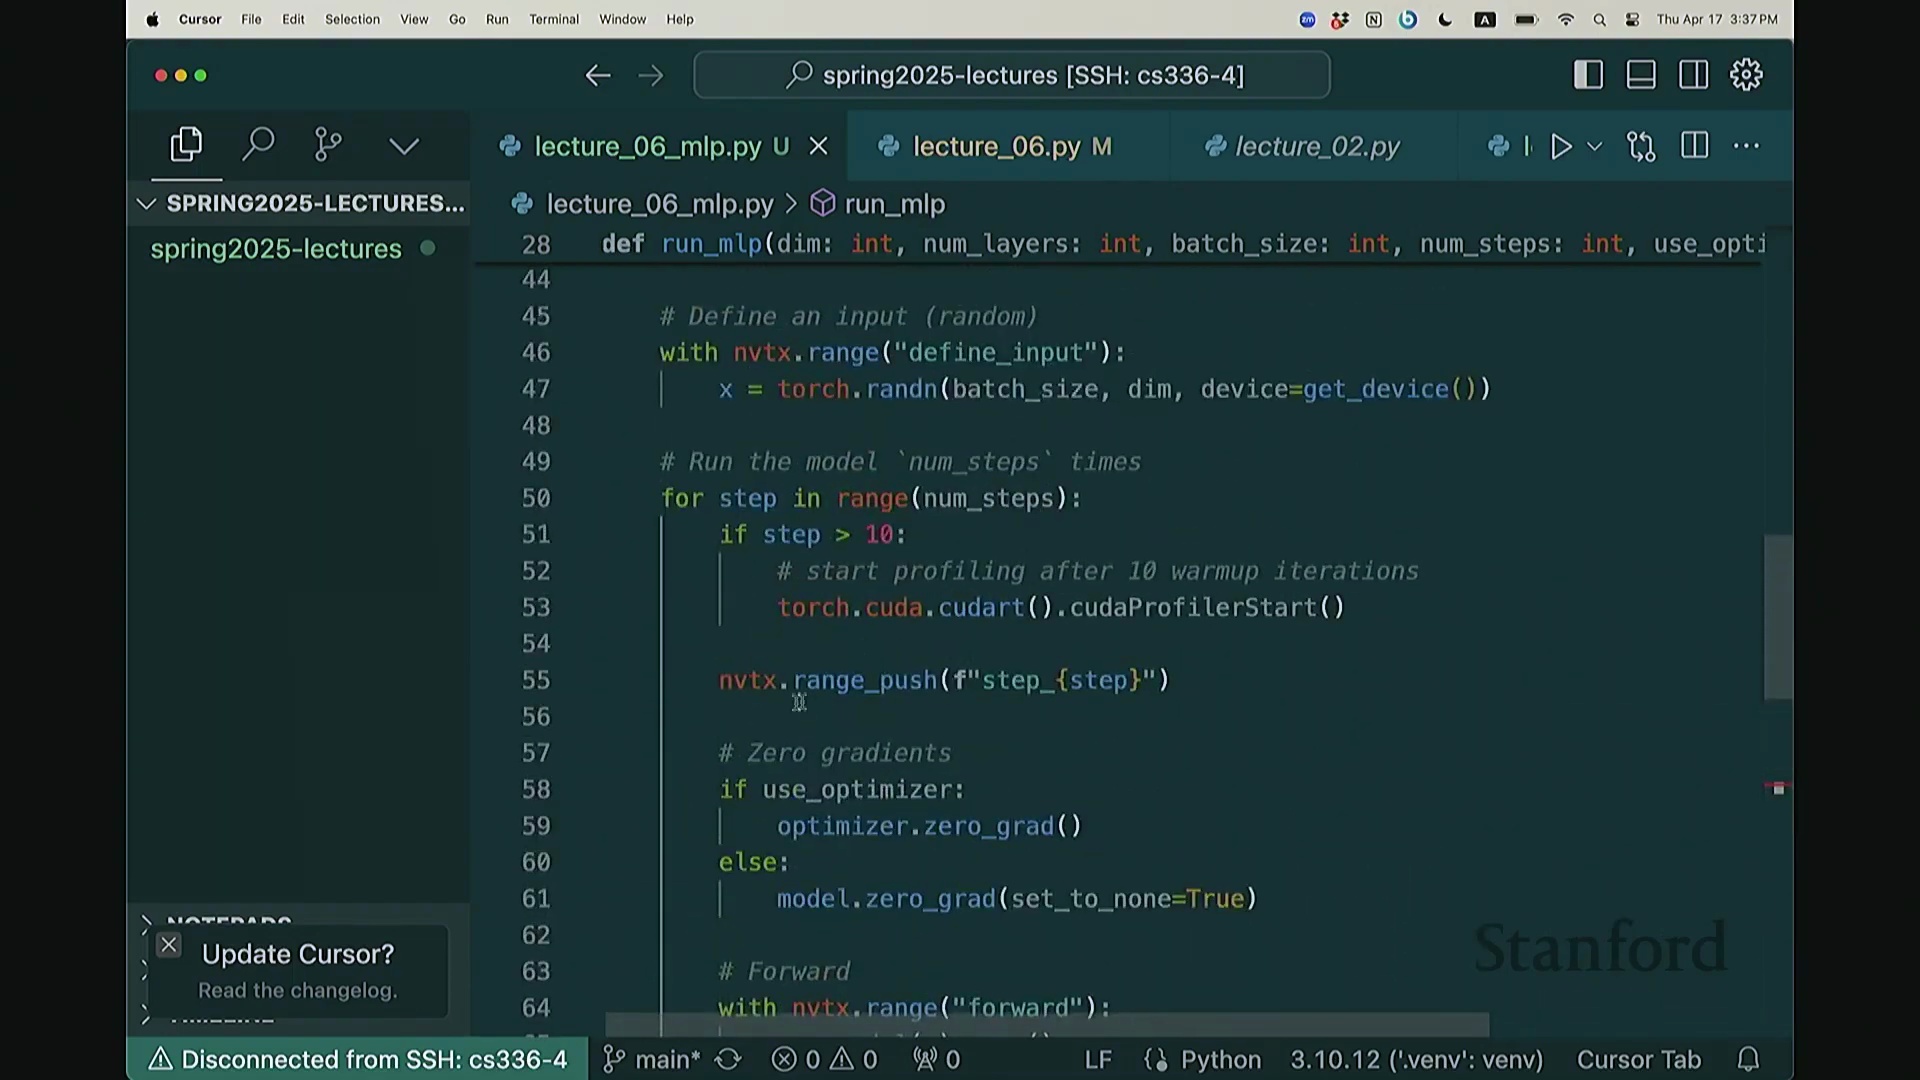Run the Python file with play button

(x=1560, y=147)
